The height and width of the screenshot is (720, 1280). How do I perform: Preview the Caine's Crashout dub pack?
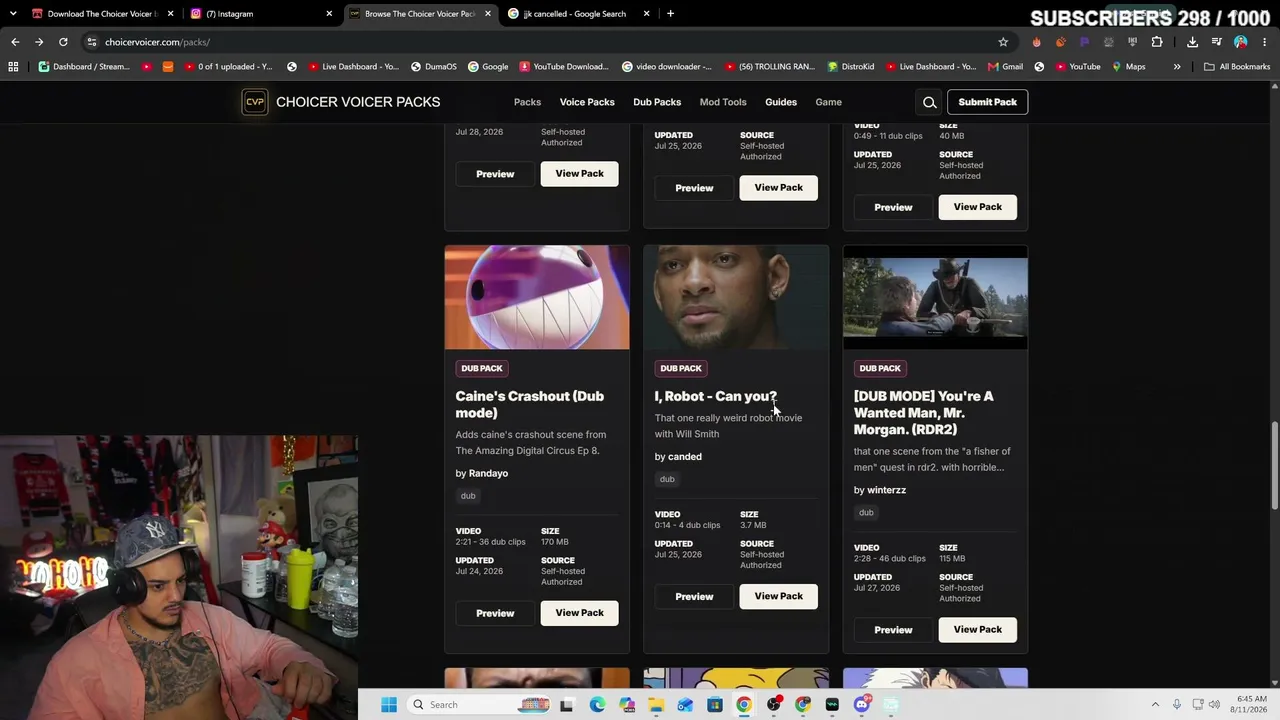(x=495, y=613)
